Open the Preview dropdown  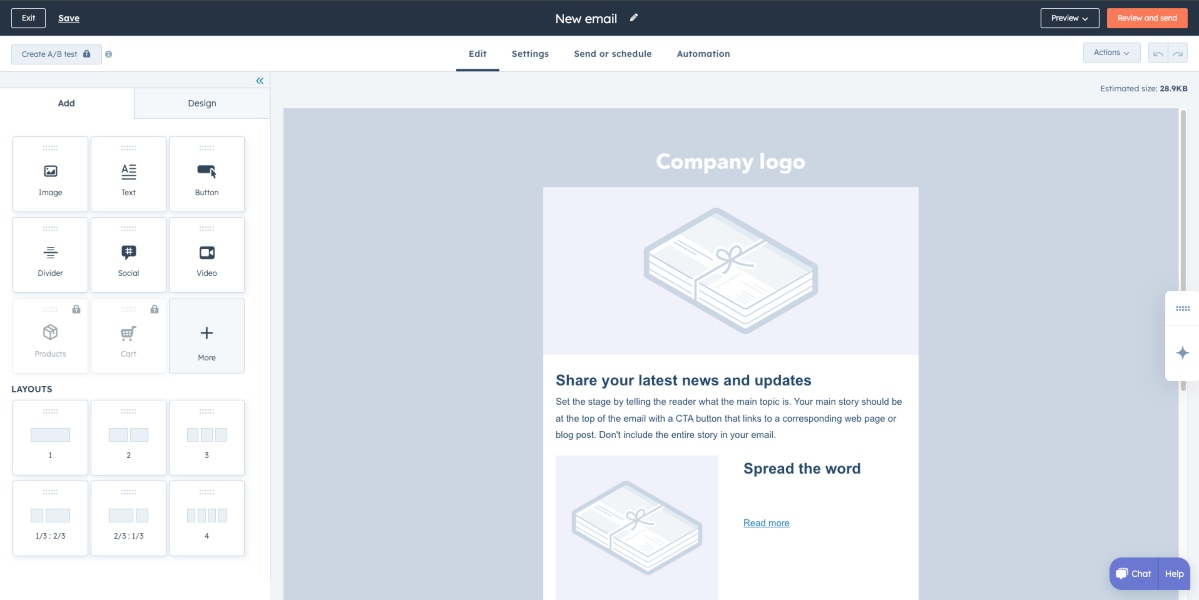(x=1069, y=18)
